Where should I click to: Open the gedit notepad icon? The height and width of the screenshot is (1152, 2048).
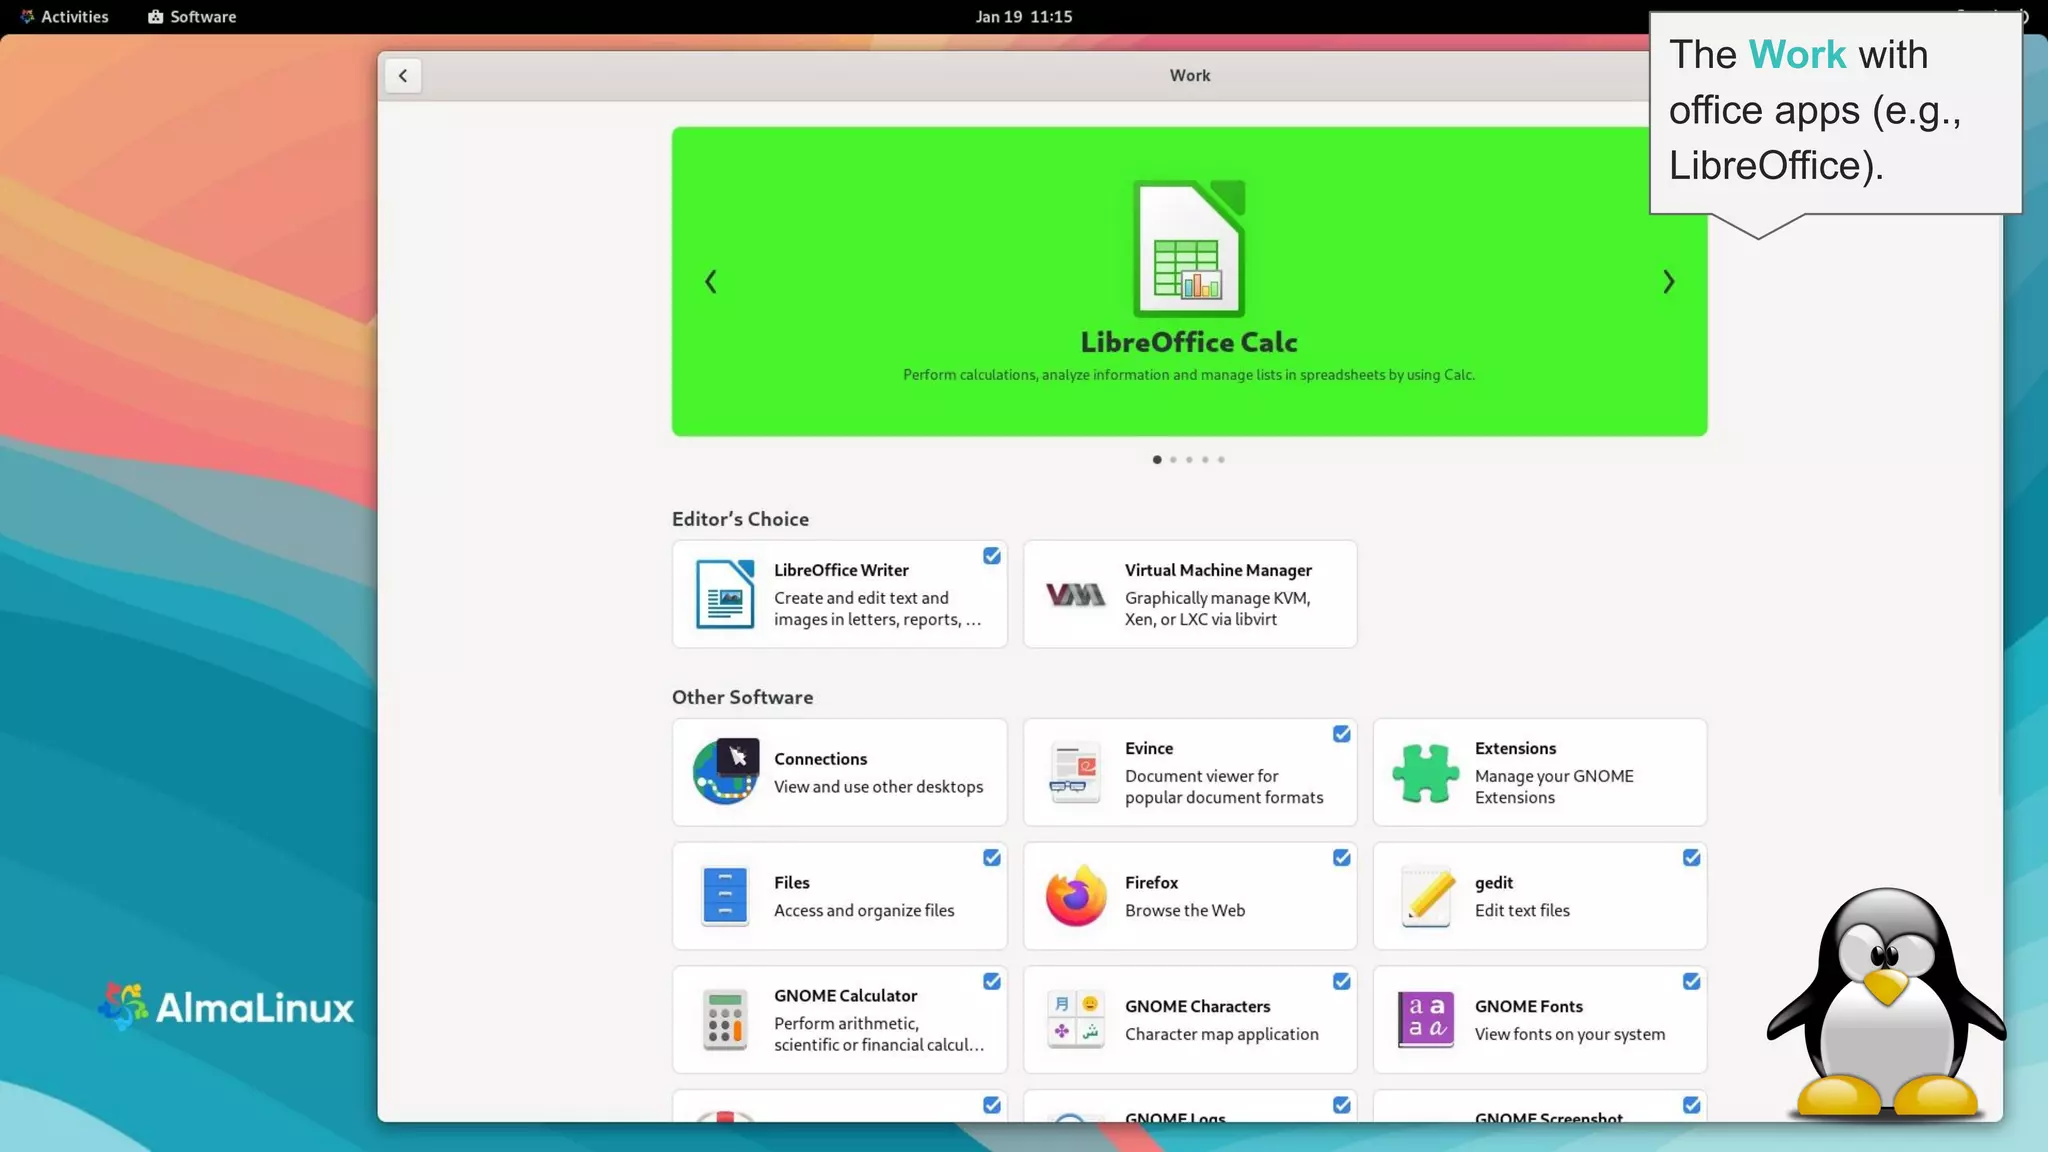pyautogui.click(x=1427, y=896)
